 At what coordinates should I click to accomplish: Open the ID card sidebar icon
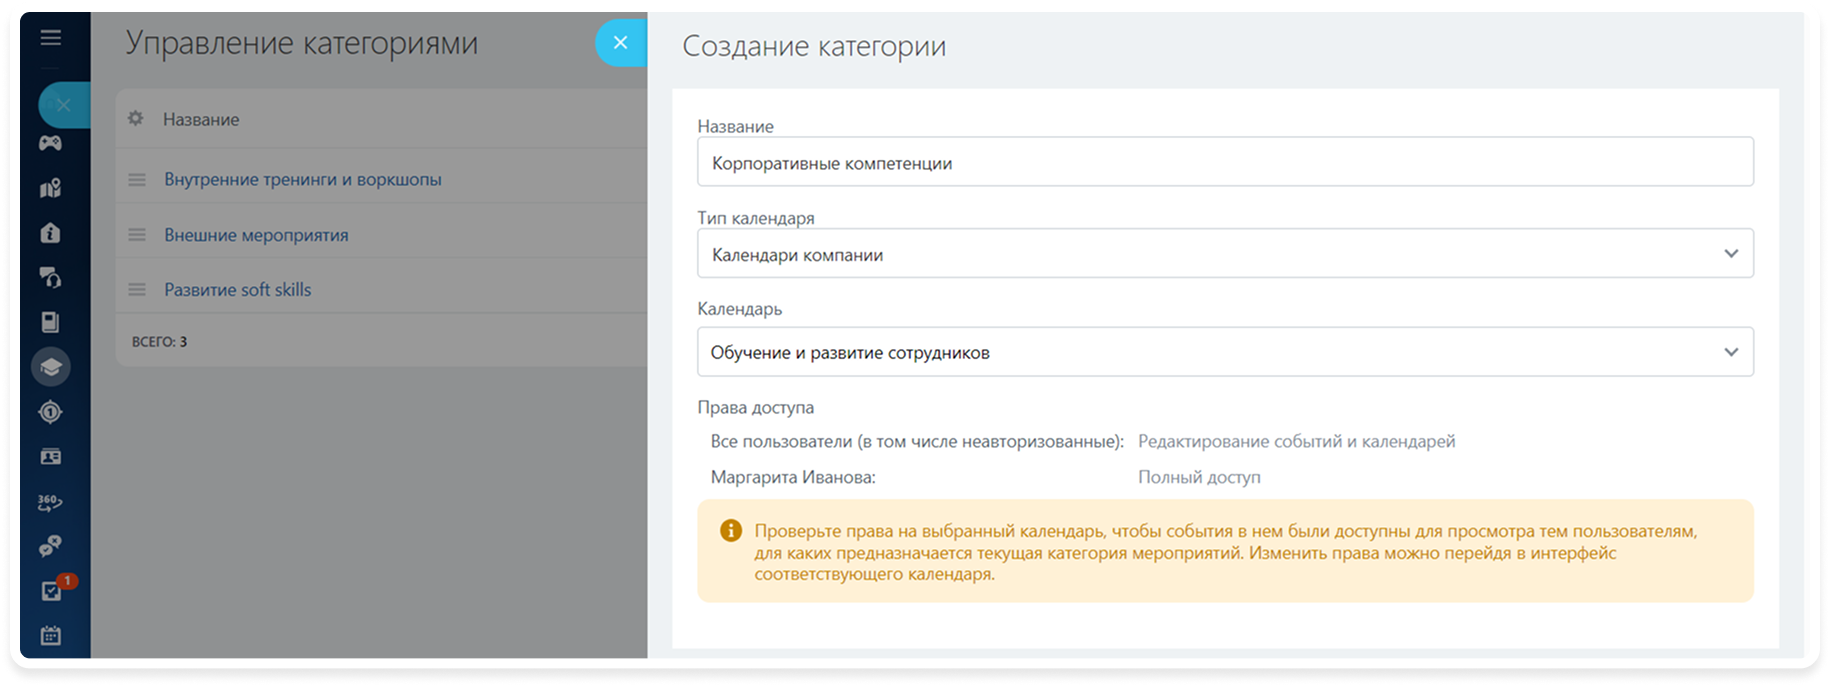pos(50,457)
